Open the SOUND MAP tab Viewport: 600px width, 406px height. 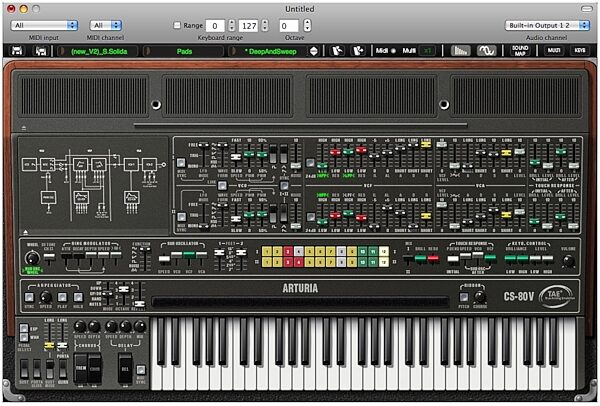pyautogui.click(x=520, y=51)
